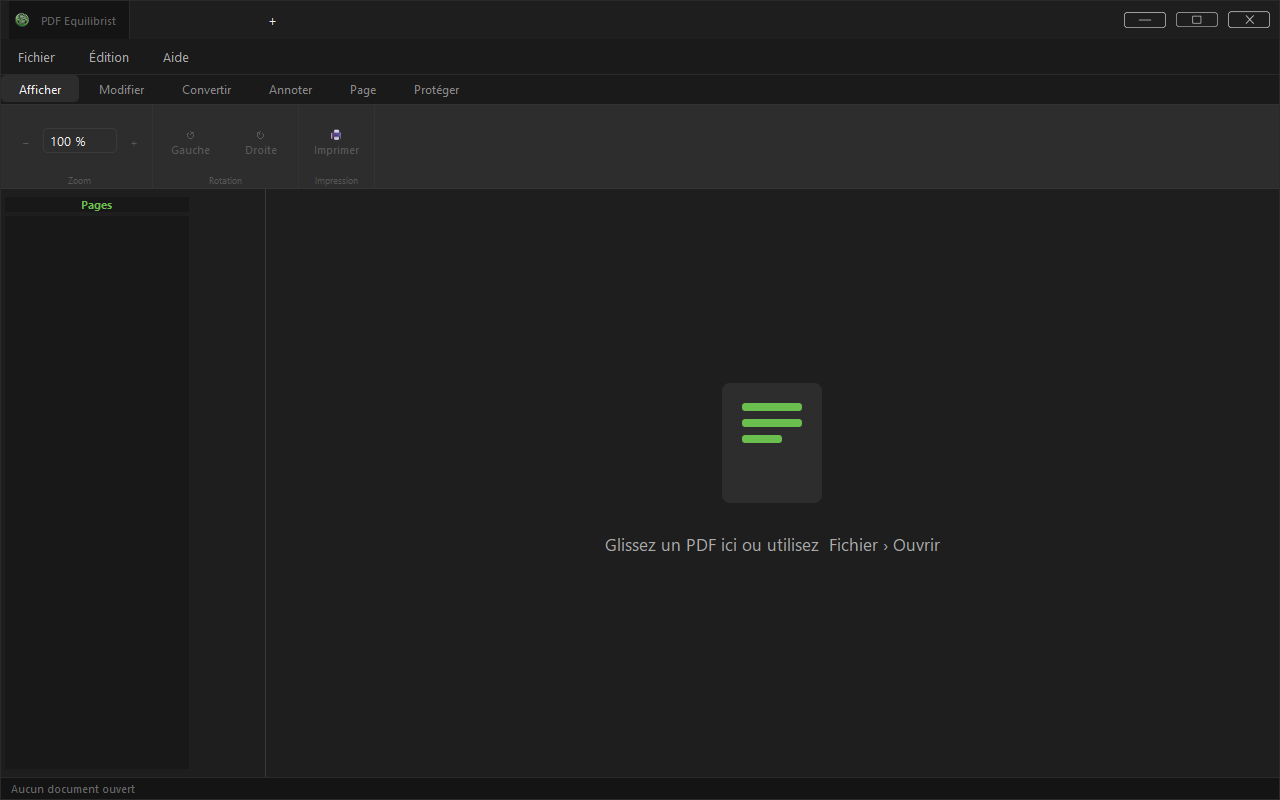
Task: Open the Aide menu
Action: click(x=176, y=57)
